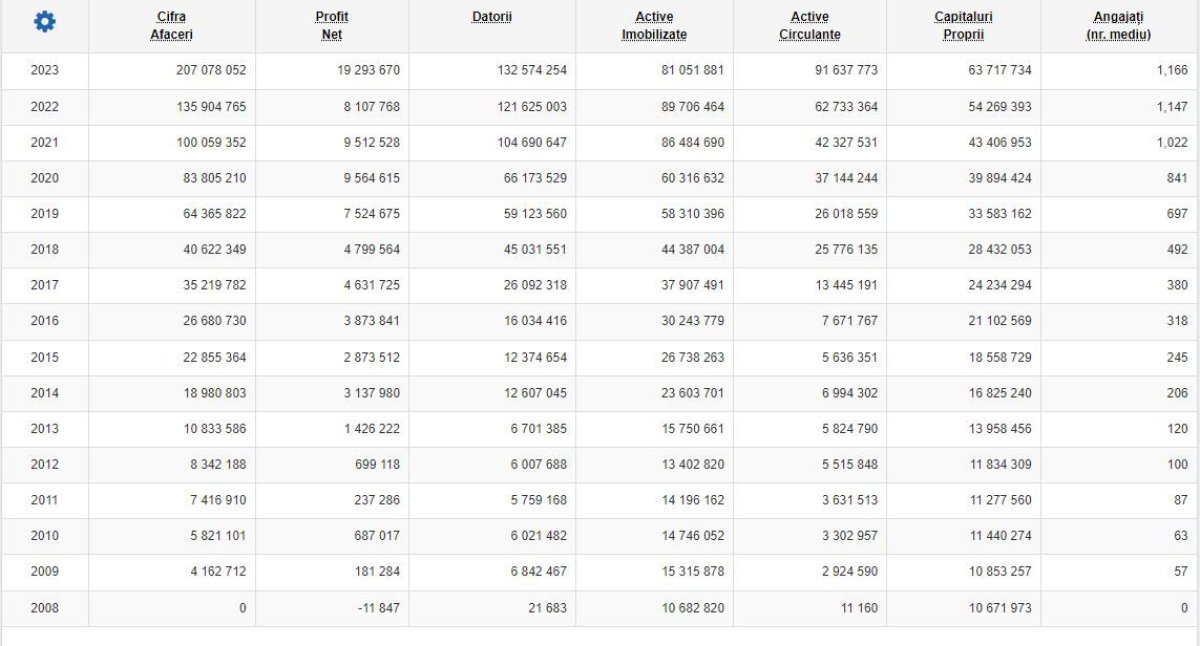
Task: Select debts value 132 574 254
Action: click(x=531, y=70)
